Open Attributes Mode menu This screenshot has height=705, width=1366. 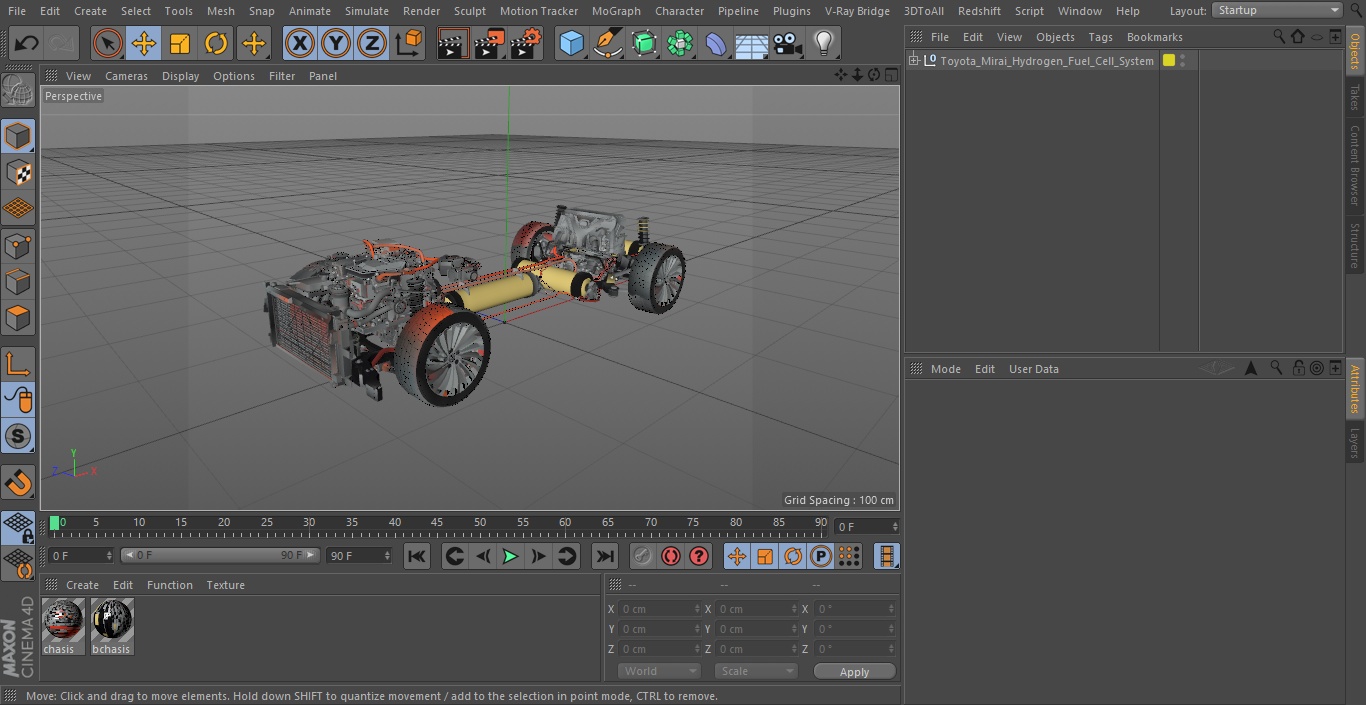(x=945, y=369)
